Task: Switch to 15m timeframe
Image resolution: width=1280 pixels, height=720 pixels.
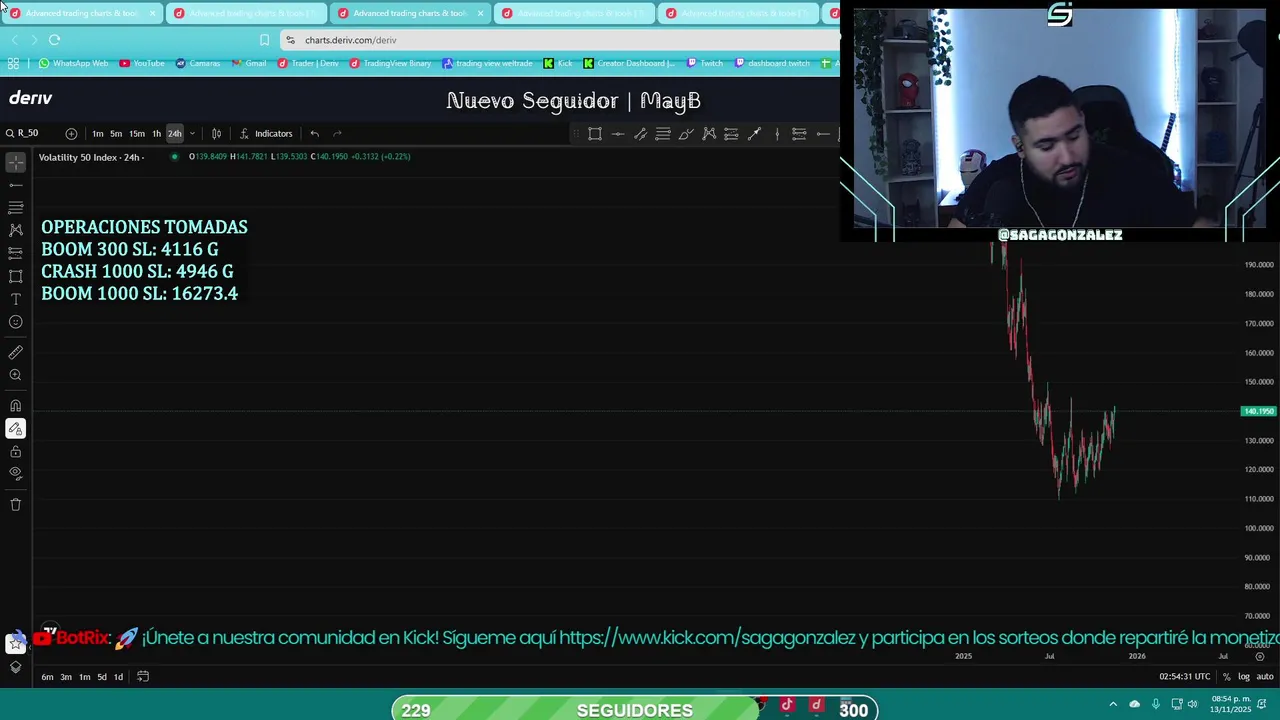Action: point(137,133)
